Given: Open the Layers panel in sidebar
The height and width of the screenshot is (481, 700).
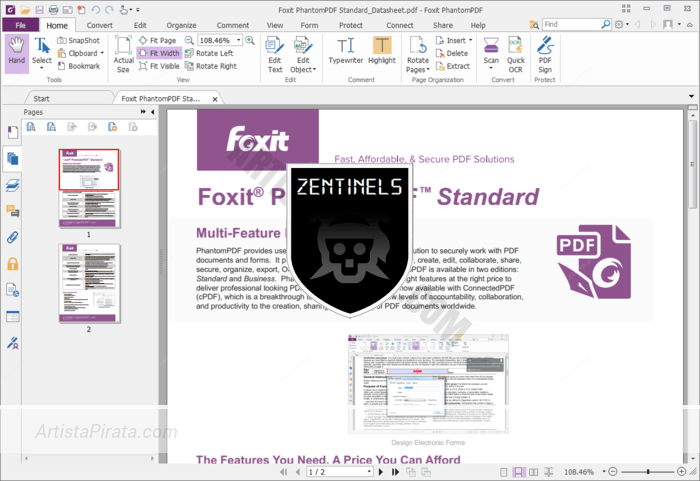Looking at the screenshot, I should pyautogui.click(x=13, y=185).
